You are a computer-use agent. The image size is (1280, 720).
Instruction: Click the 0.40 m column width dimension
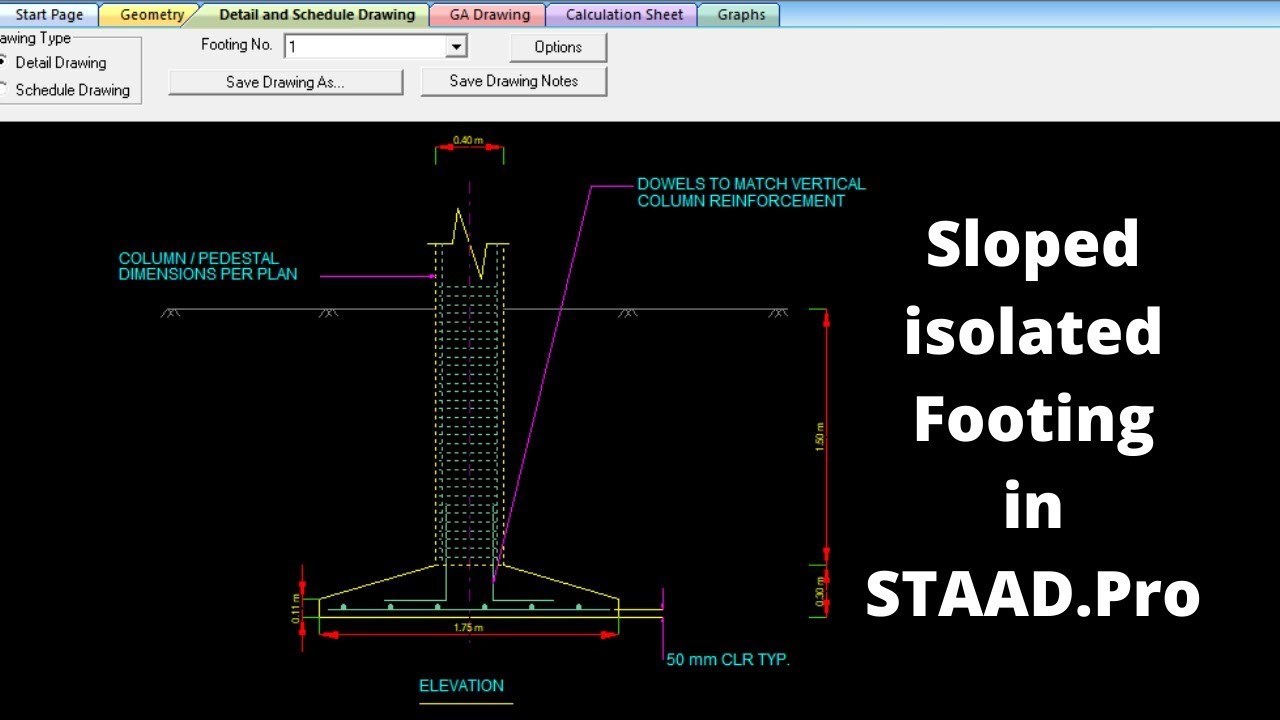point(468,141)
